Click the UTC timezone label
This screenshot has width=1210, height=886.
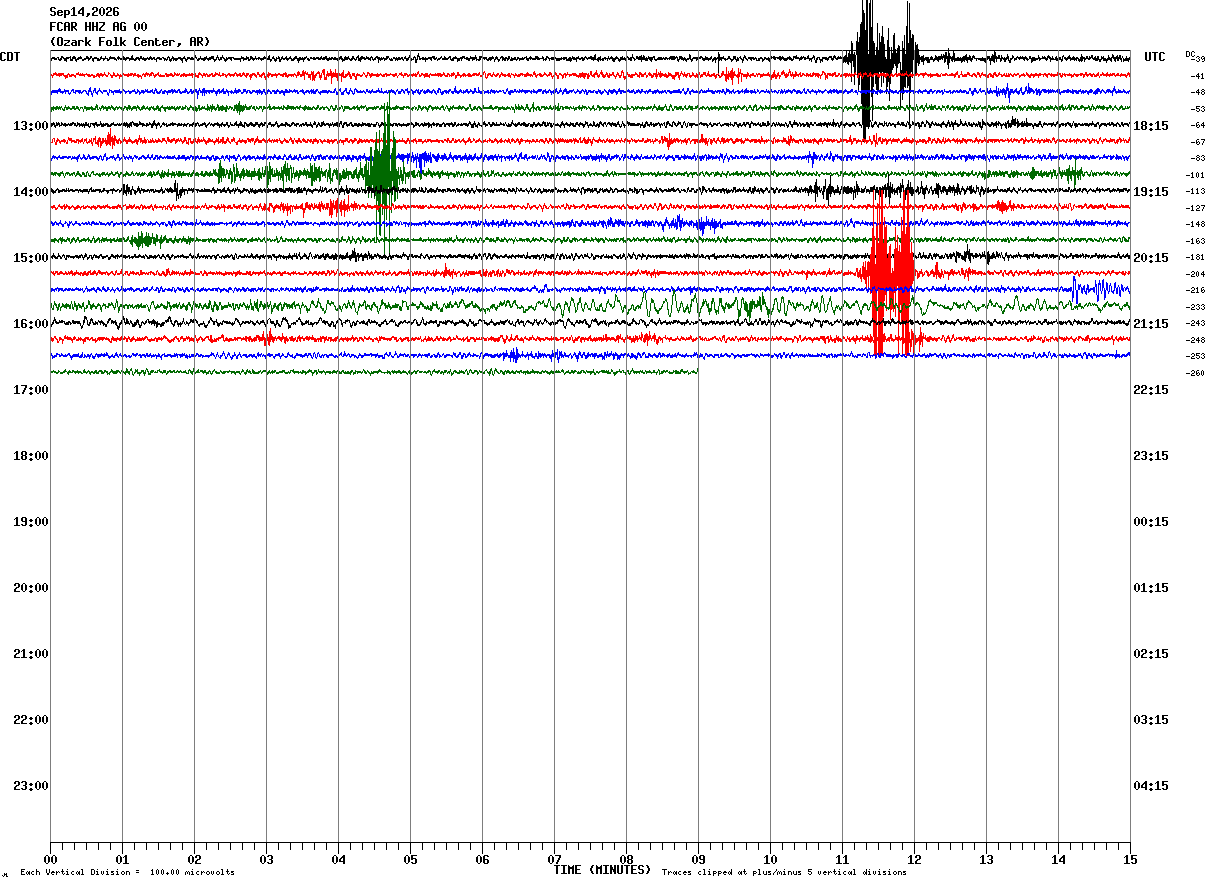click(x=1155, y=57)
